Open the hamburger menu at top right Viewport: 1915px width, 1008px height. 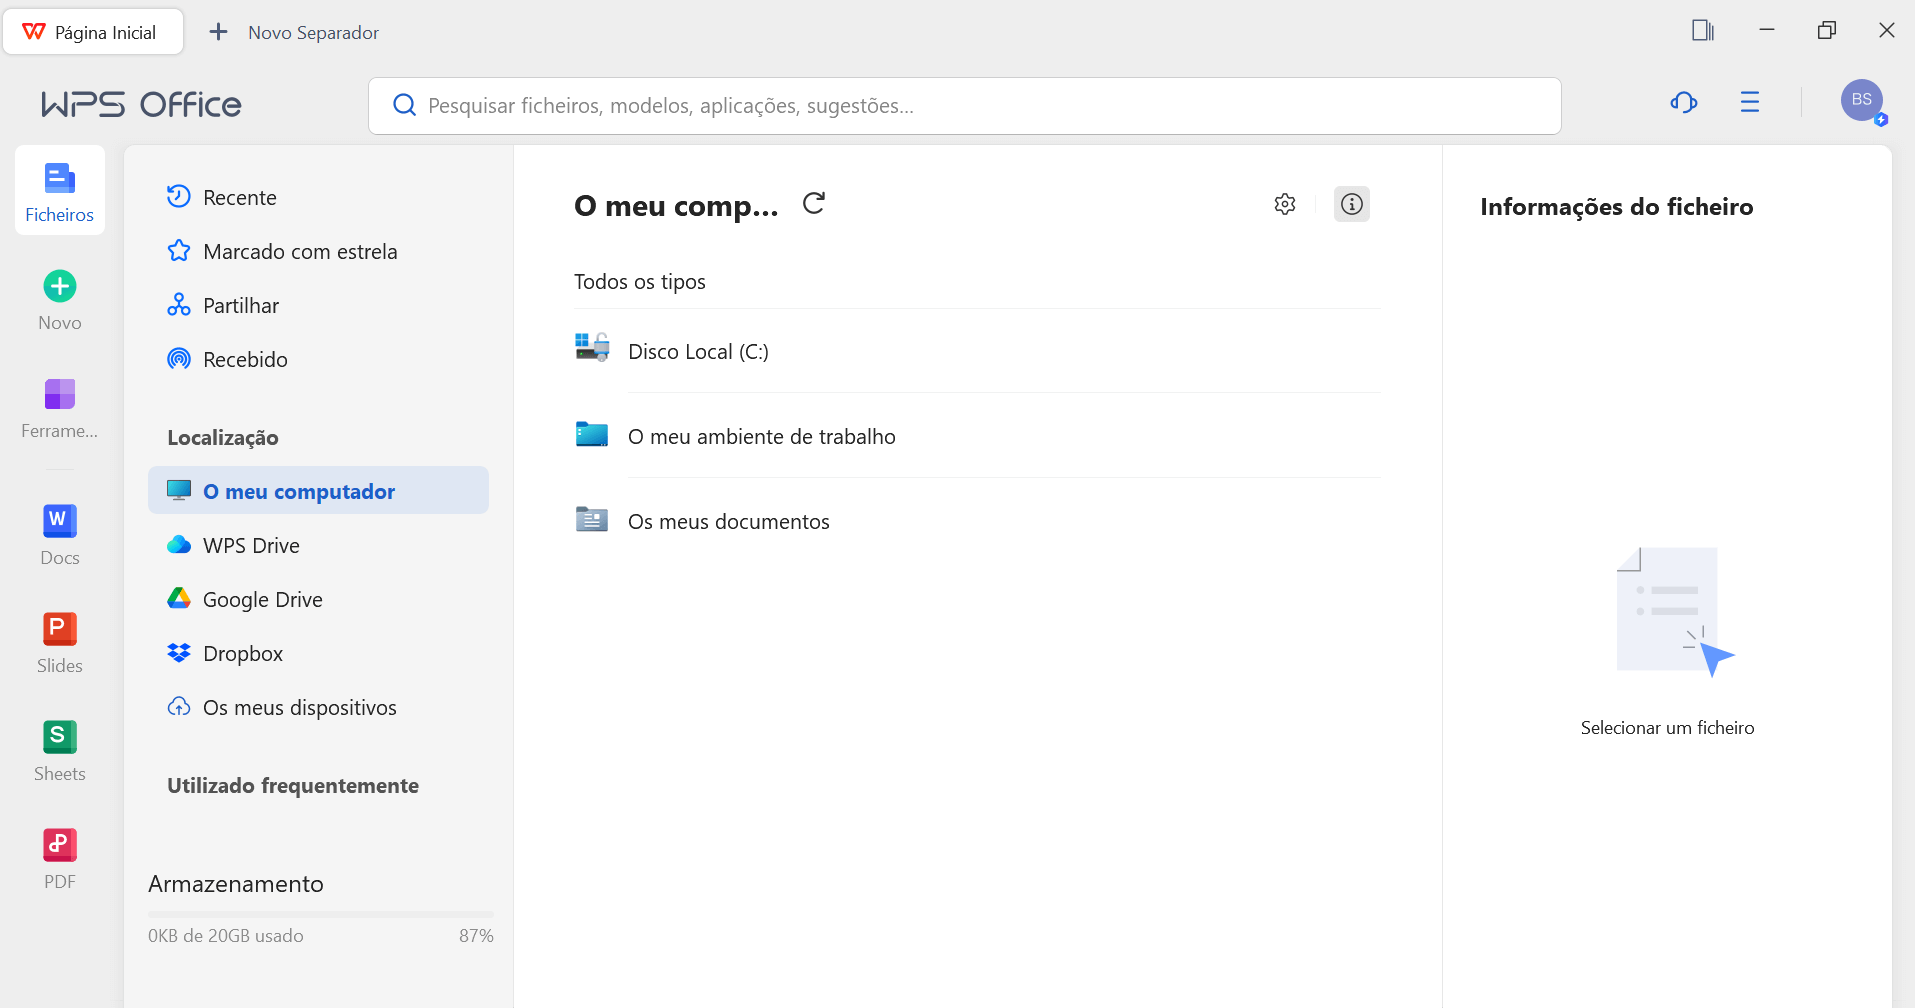[1750, 103]
